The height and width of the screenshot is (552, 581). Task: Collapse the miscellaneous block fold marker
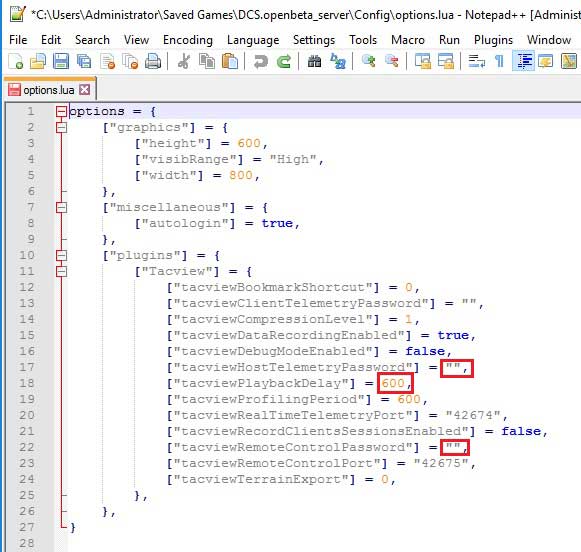[62, 207]
